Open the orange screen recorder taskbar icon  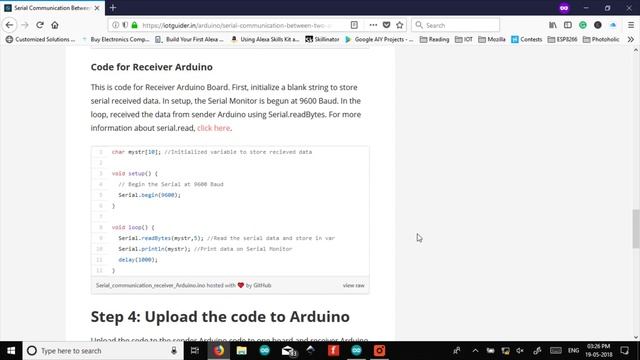379,351
